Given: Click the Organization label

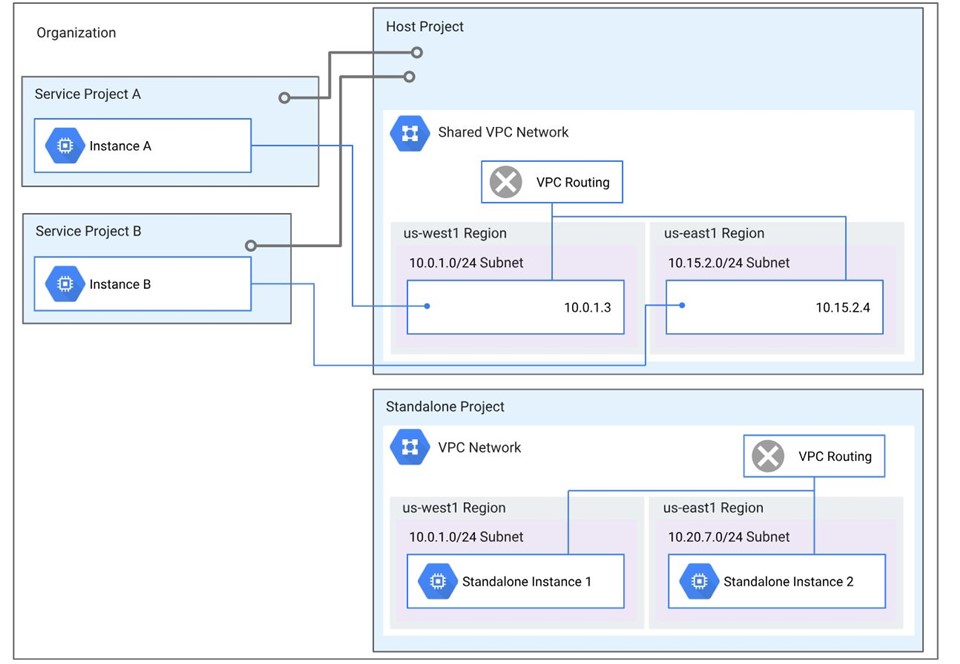Looking at the screenshot, I should point(76,33).
